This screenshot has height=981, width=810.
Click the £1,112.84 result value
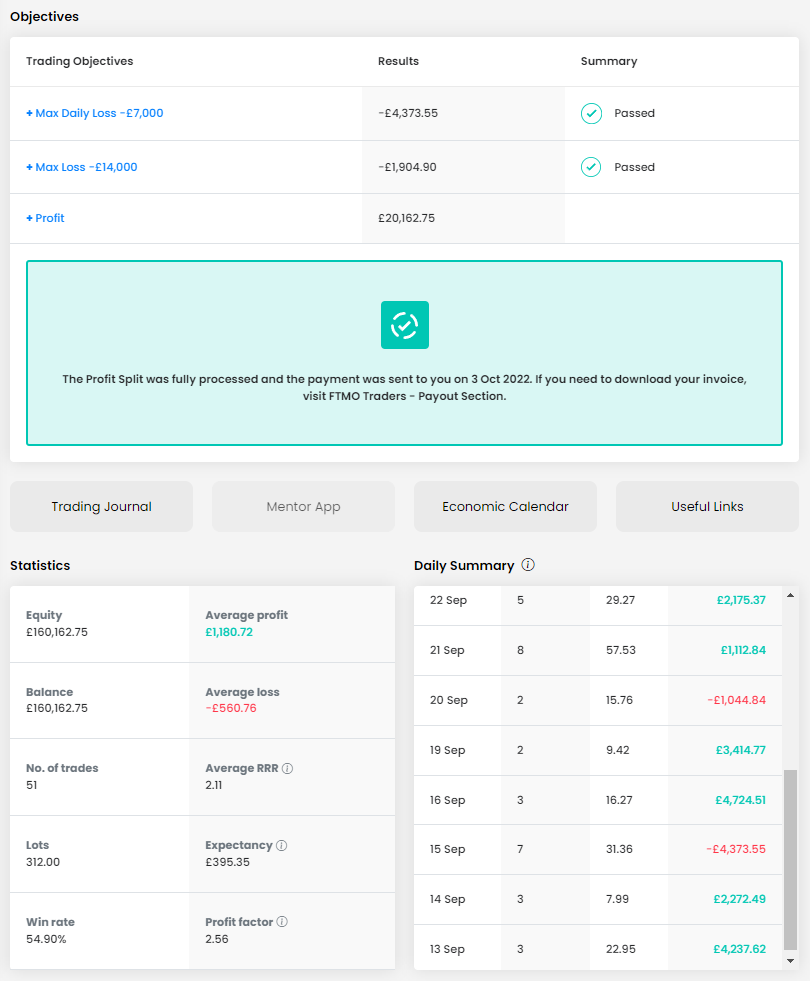click(743, 650)
